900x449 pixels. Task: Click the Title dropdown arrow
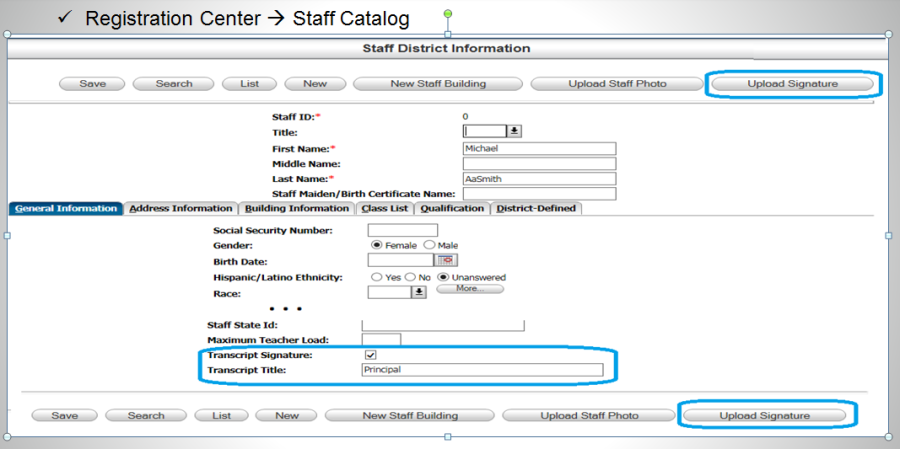tap(515, 131)
